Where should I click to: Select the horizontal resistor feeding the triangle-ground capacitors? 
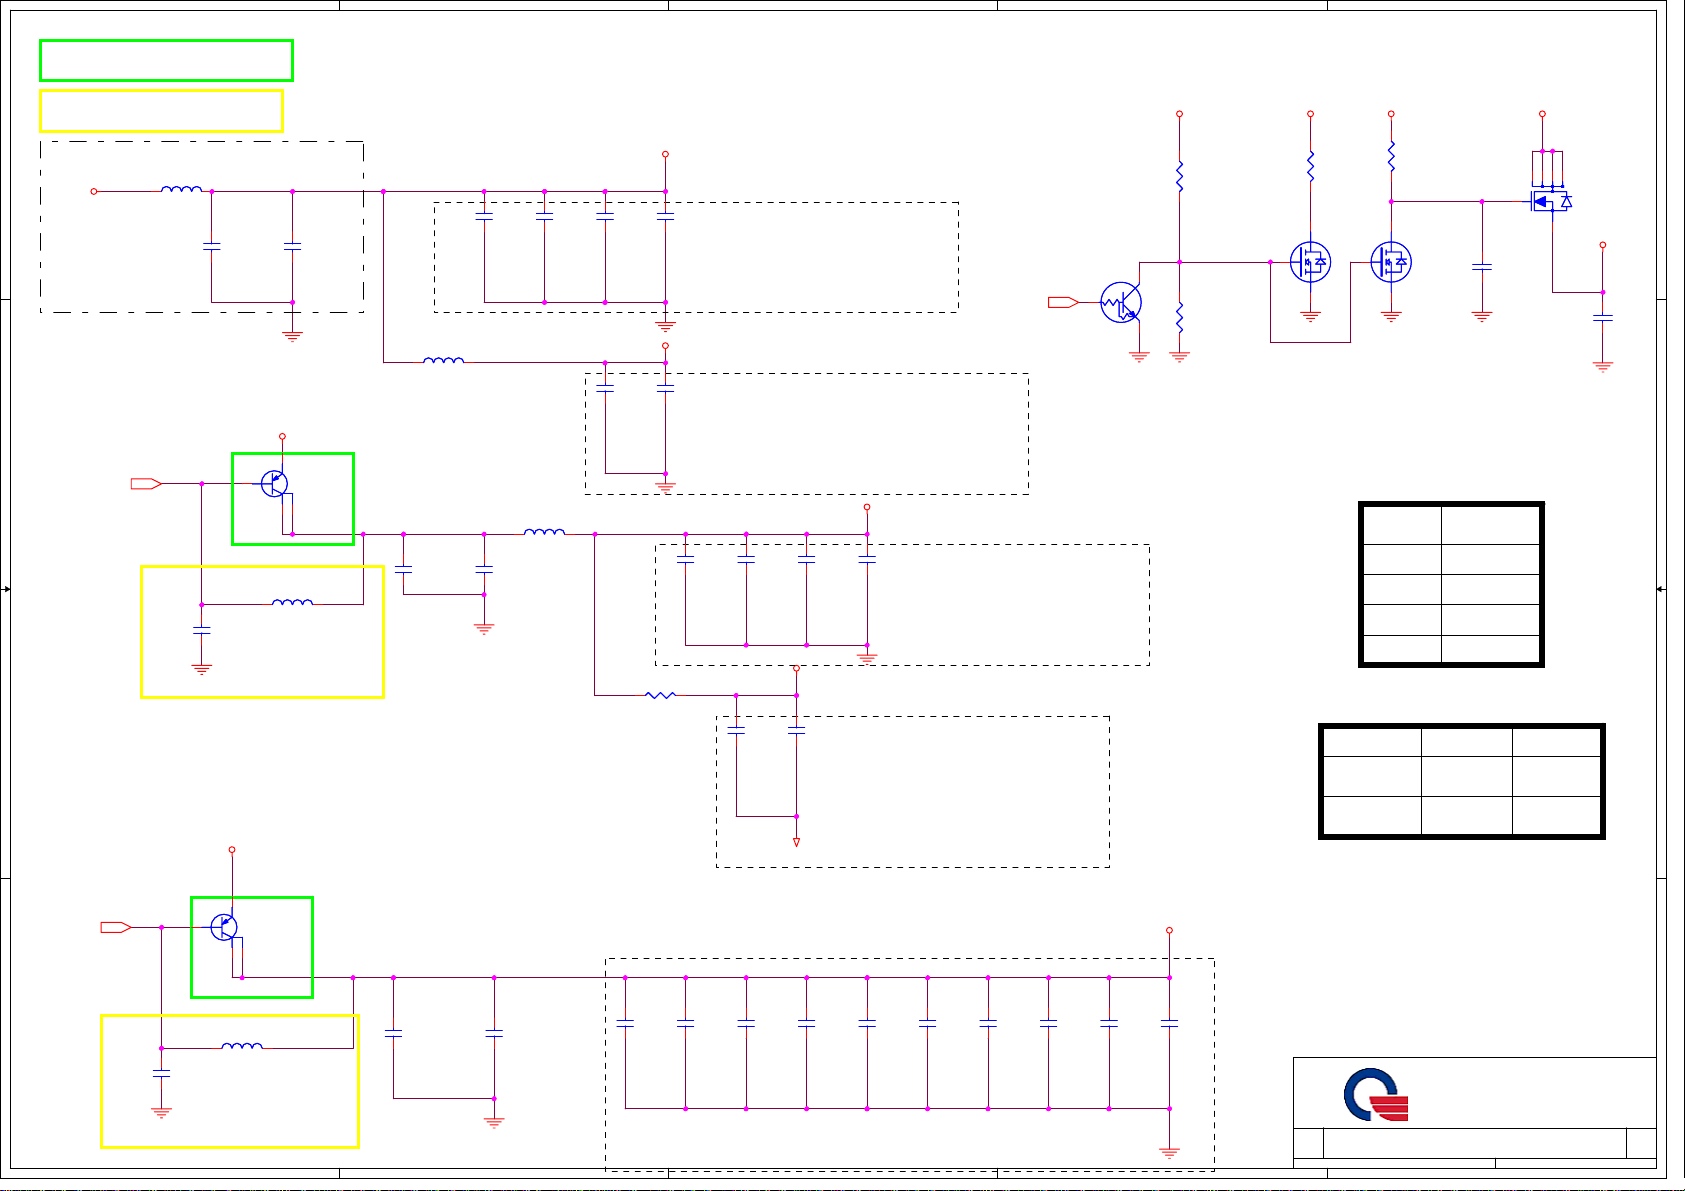(x=660, y=695)
